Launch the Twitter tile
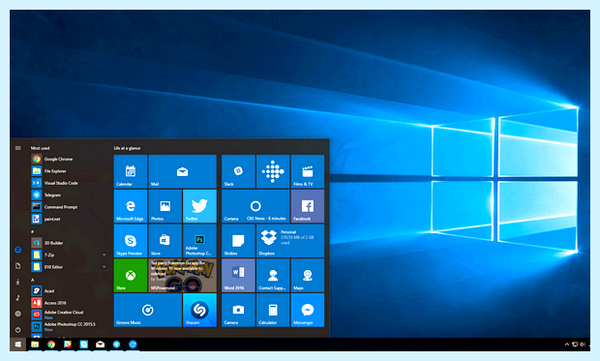Viewport: 600px width, 361px height. point(199,206)
